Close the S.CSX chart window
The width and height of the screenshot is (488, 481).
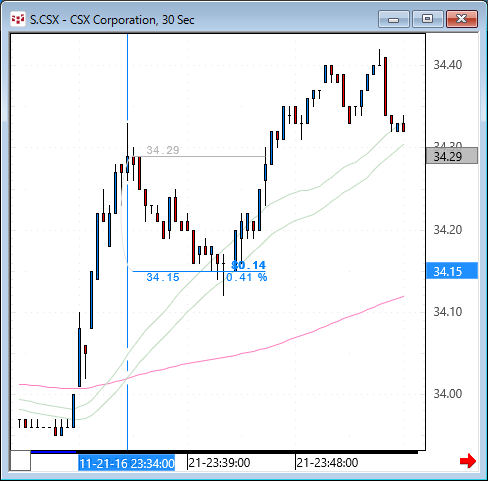pyautogui.click(x=462, y=19)
